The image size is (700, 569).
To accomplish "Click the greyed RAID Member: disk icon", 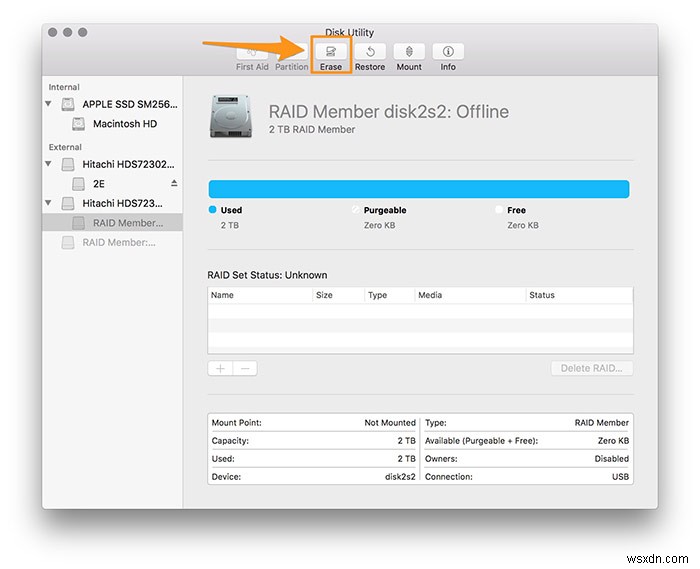I will (x=68, y=242).
